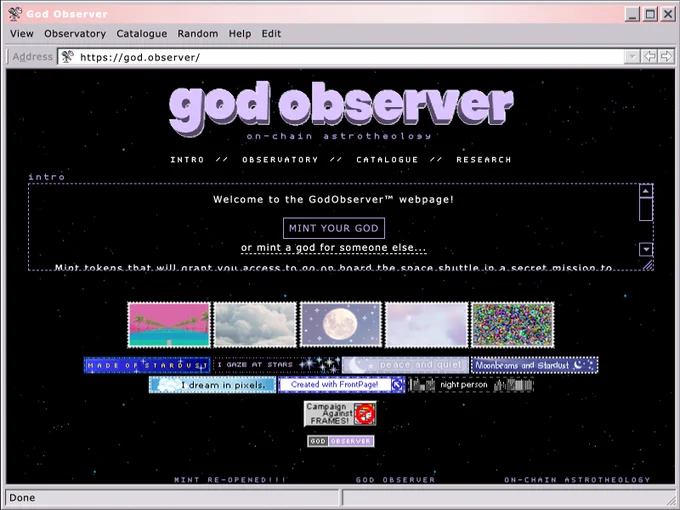Image resolution: width=680 pixels, height=510 pixels.
Task: Click the MINT YOUR GOD button
Action: [x=334, y=228]
